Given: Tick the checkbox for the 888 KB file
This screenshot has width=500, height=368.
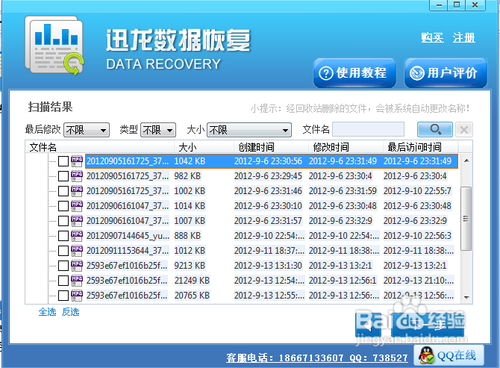Looking at the screenshot, I should tap(63, 236).
